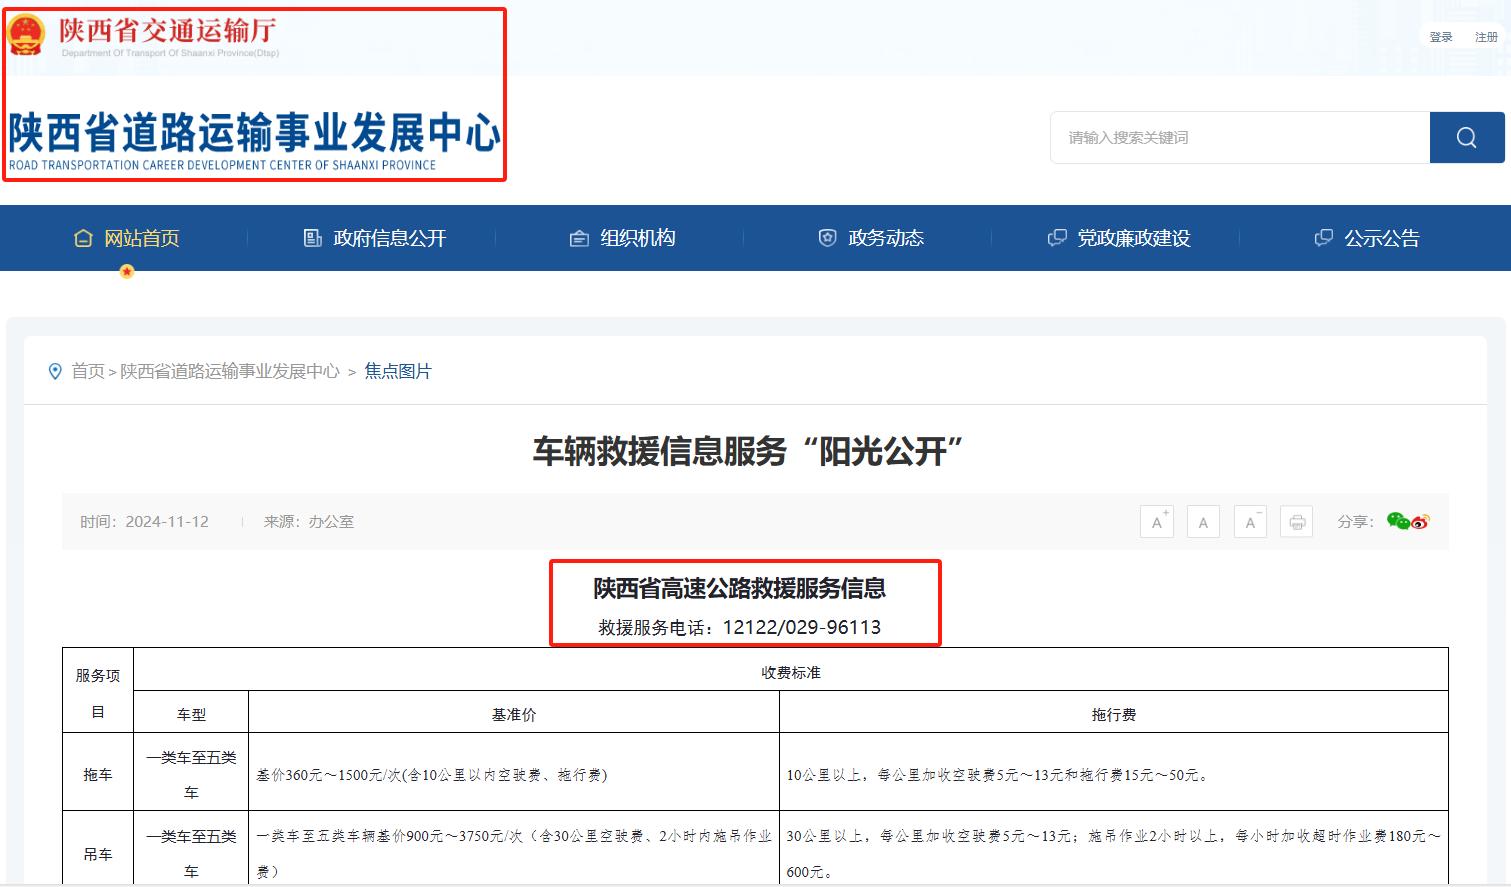The height and width of the screenshot is (887, 1511).
Task: Click the printer icon to print the article
Action: tap(1297, 521)
